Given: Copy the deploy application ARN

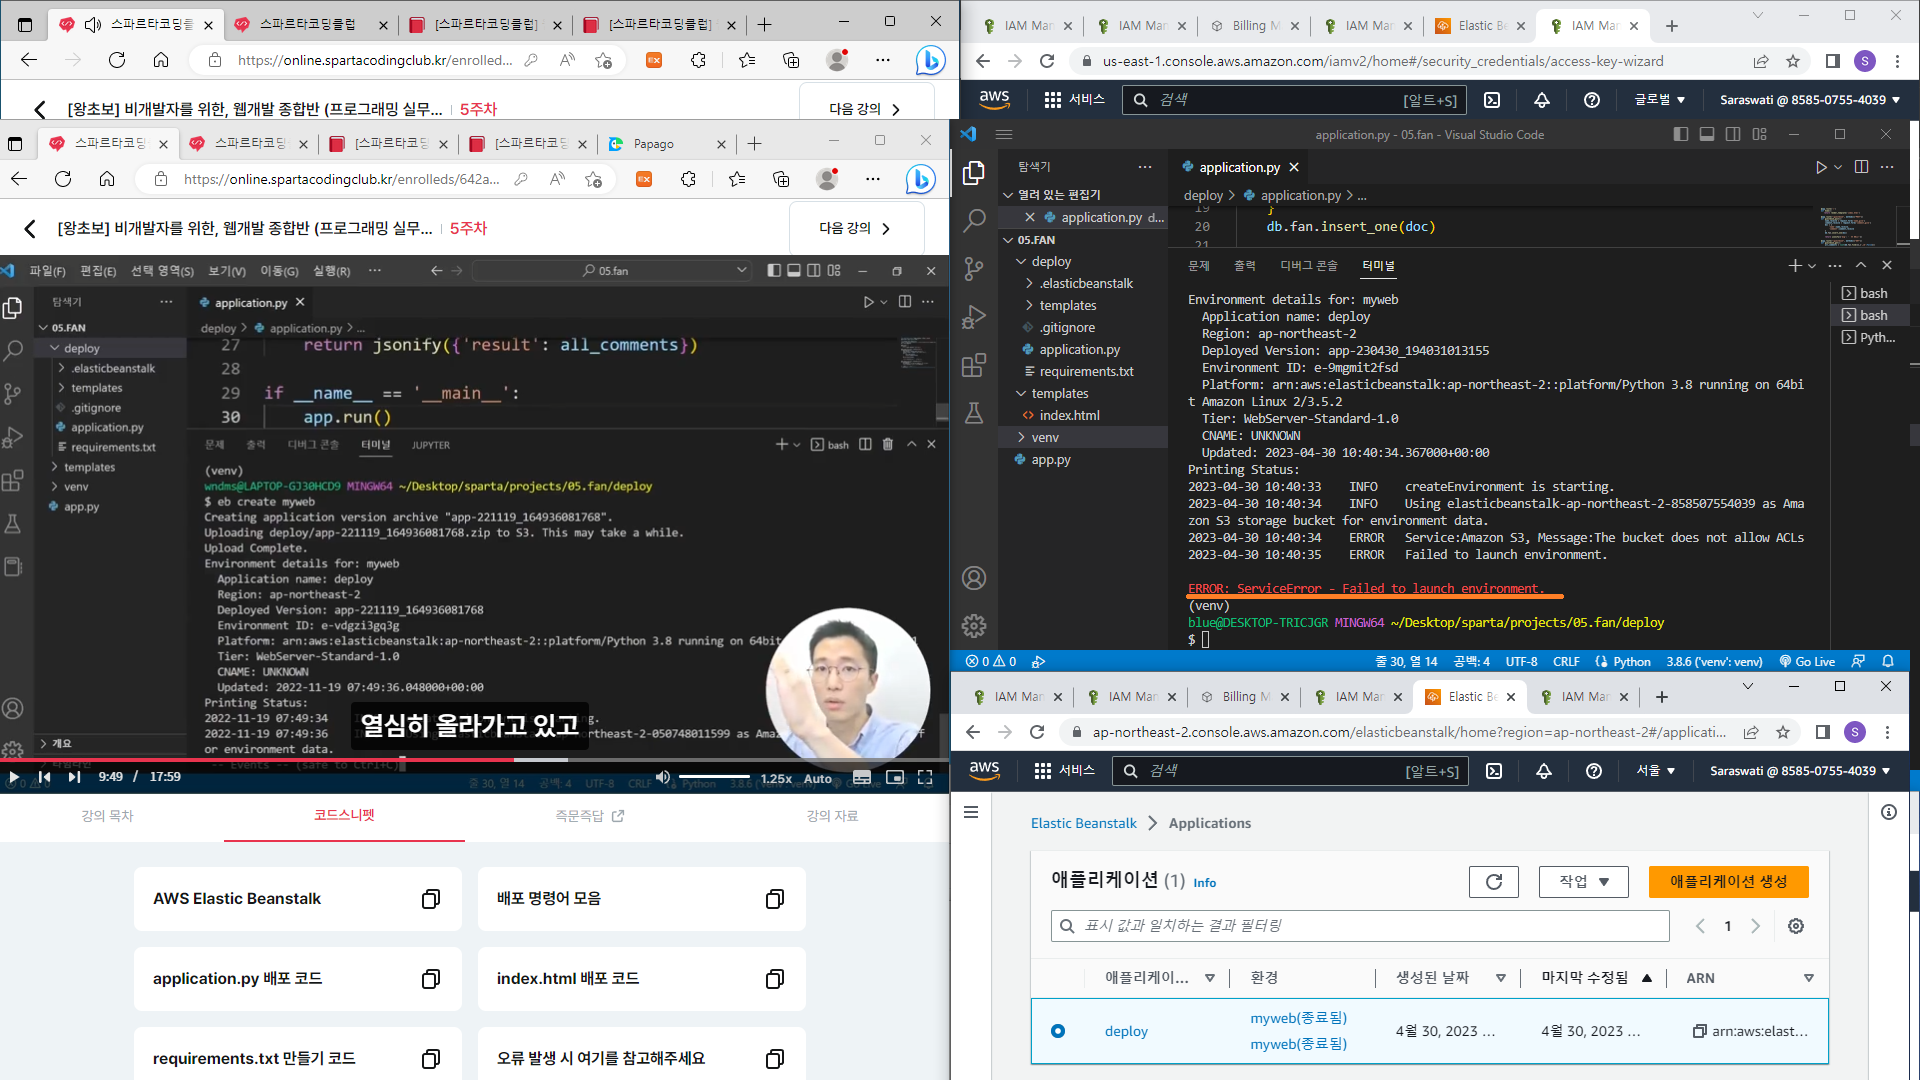Looking at the screenshot, I should (x=1699, y=1031).
